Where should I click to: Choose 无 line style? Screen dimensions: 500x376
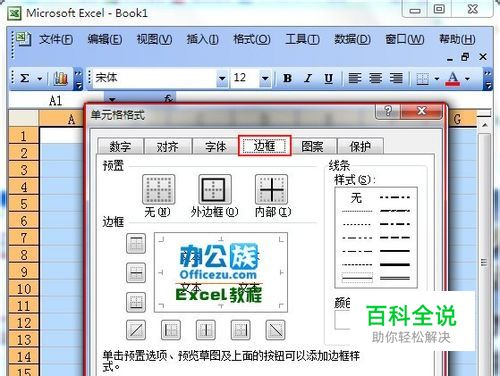(x=356, y=198)
